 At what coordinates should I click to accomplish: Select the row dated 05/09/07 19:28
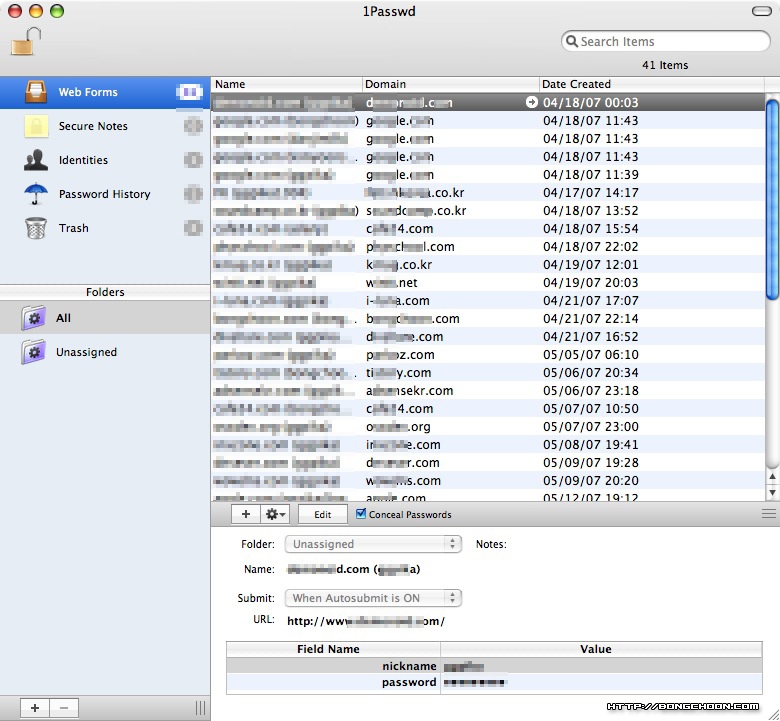tap(488, 462)
